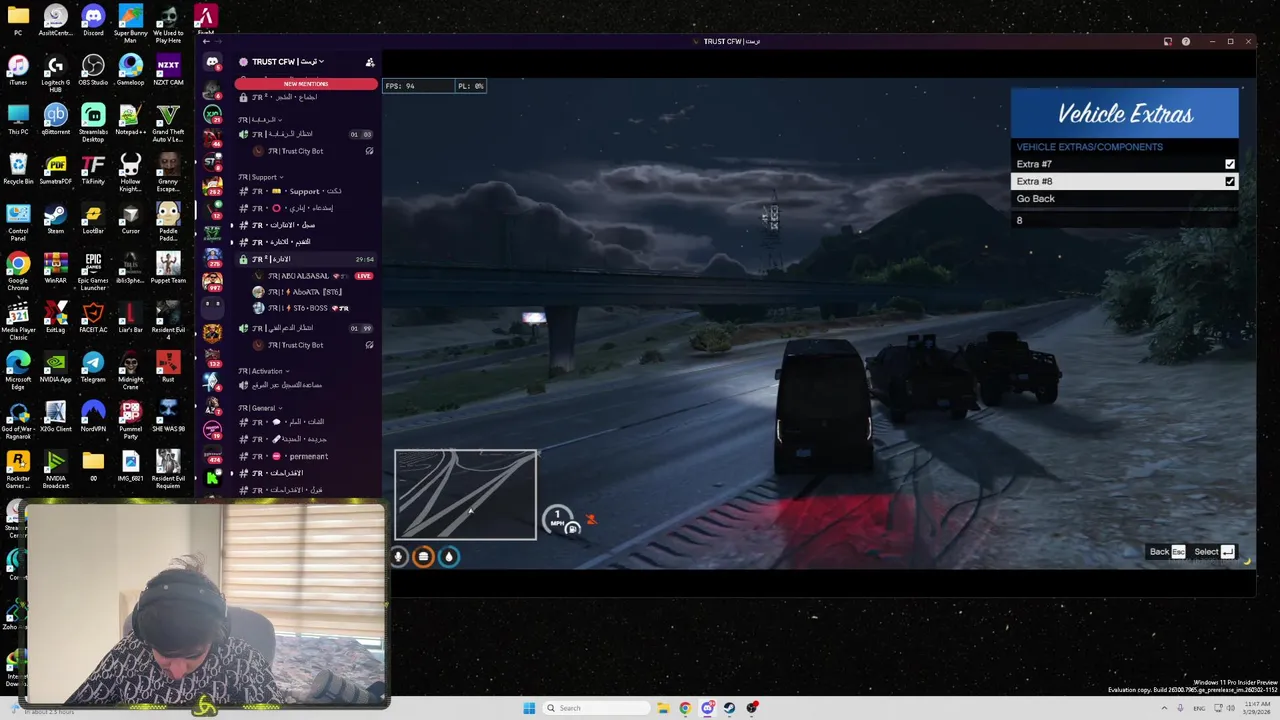
Task: Click ENG language indicator in tray
Action: pyautogui.click(x=1199, y=708)
